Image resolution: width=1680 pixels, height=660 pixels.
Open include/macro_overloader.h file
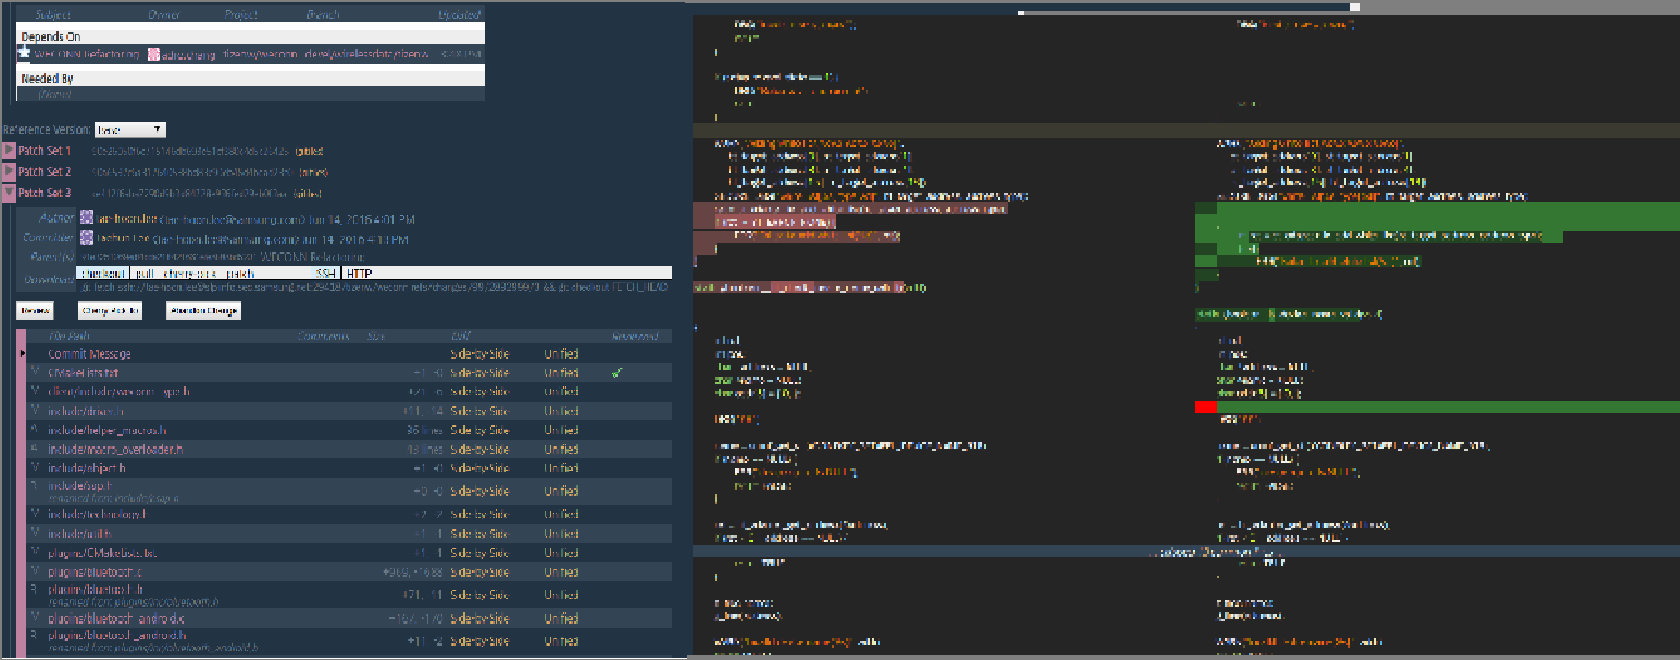pos(115,449)
